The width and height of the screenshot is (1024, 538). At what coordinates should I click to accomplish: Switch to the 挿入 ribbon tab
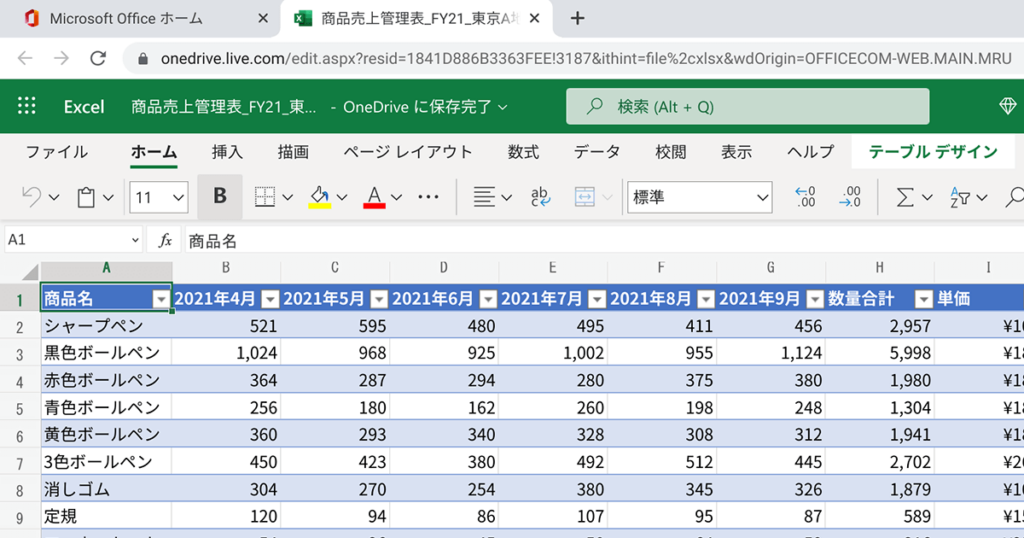click(227, 152)
